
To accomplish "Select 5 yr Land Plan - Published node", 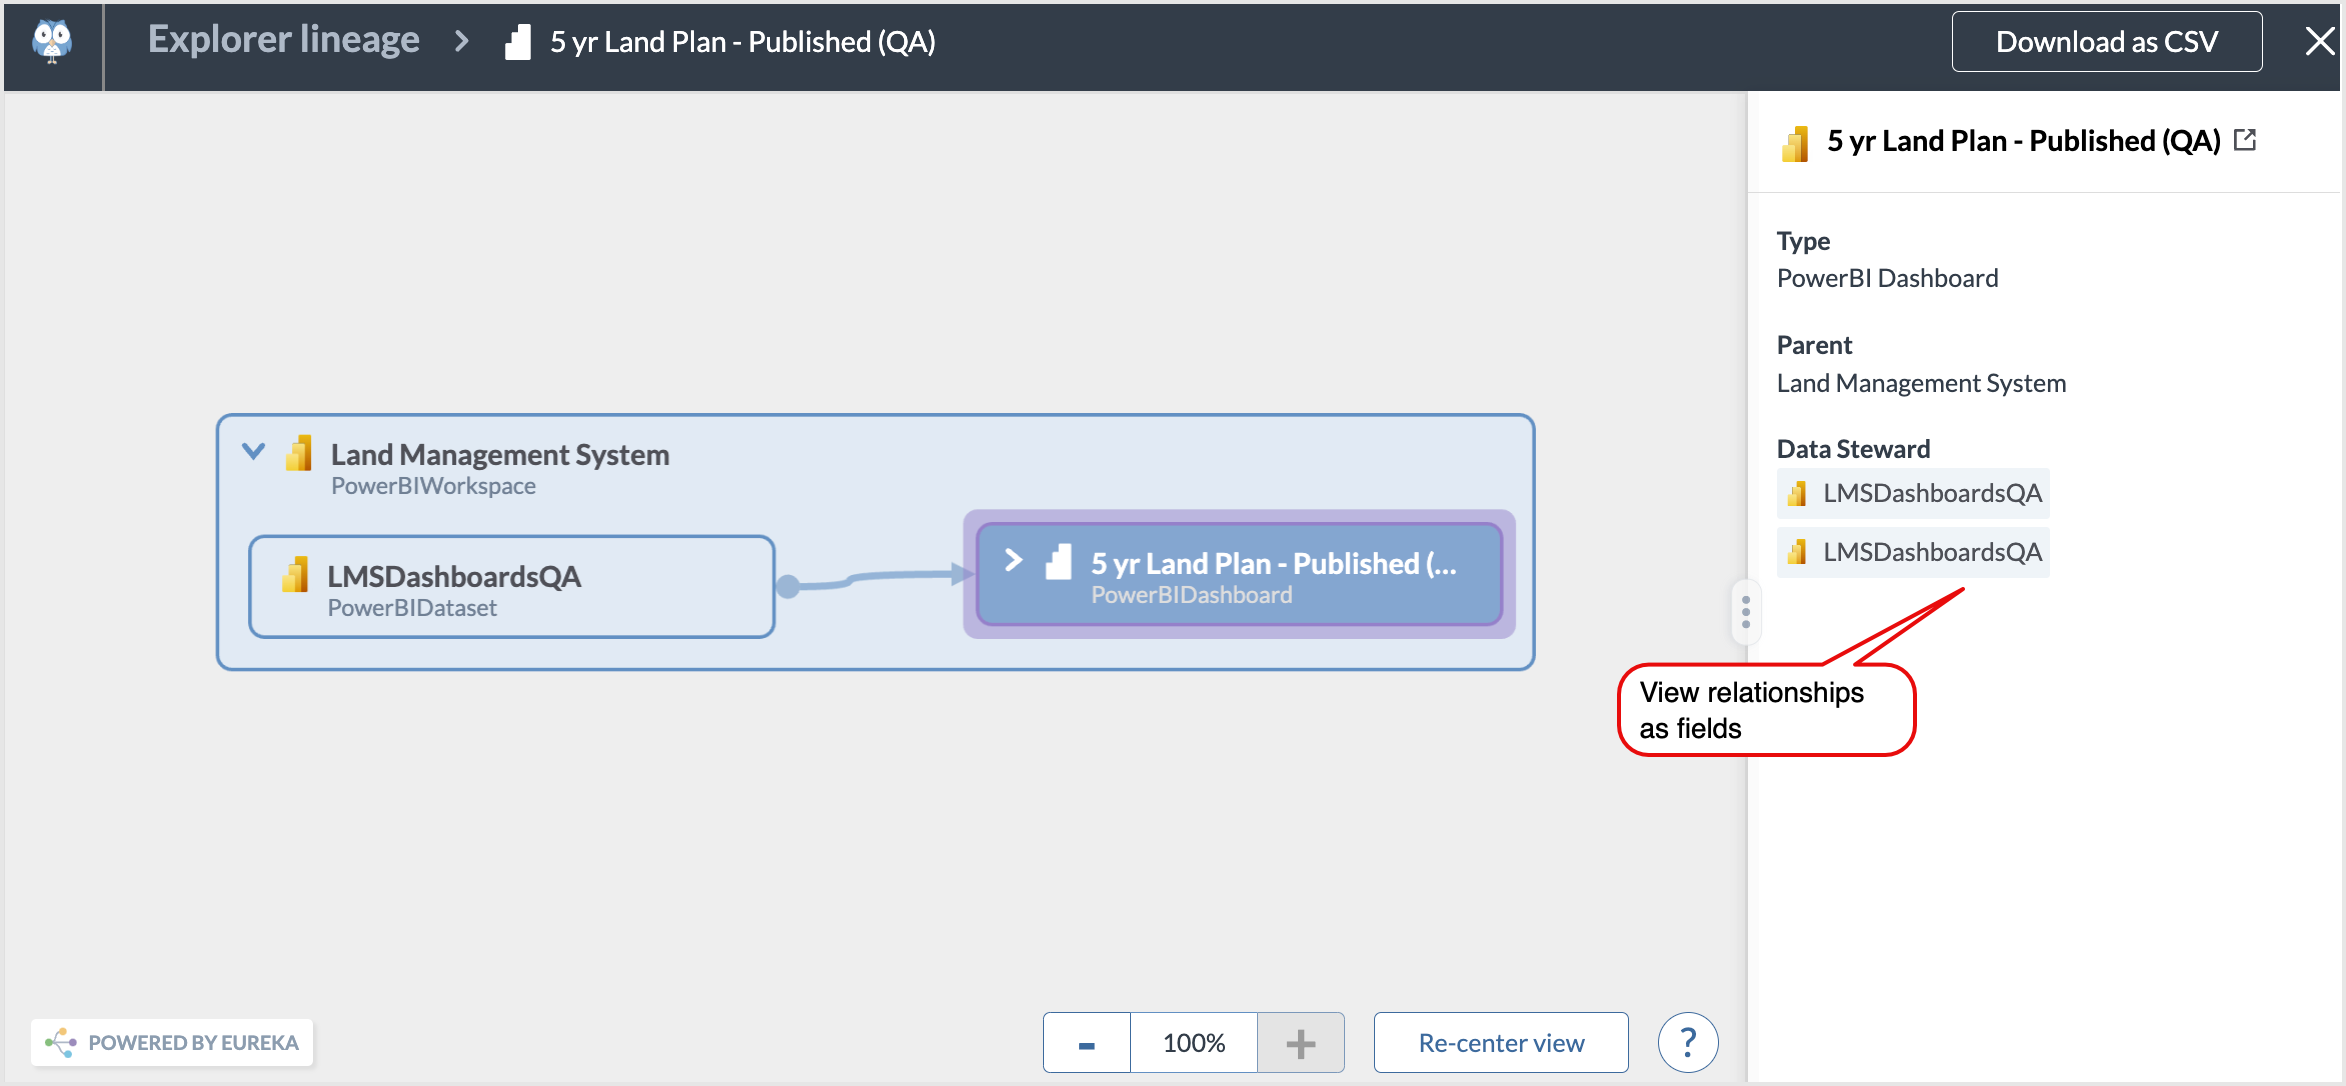I will coord(1239,574).
